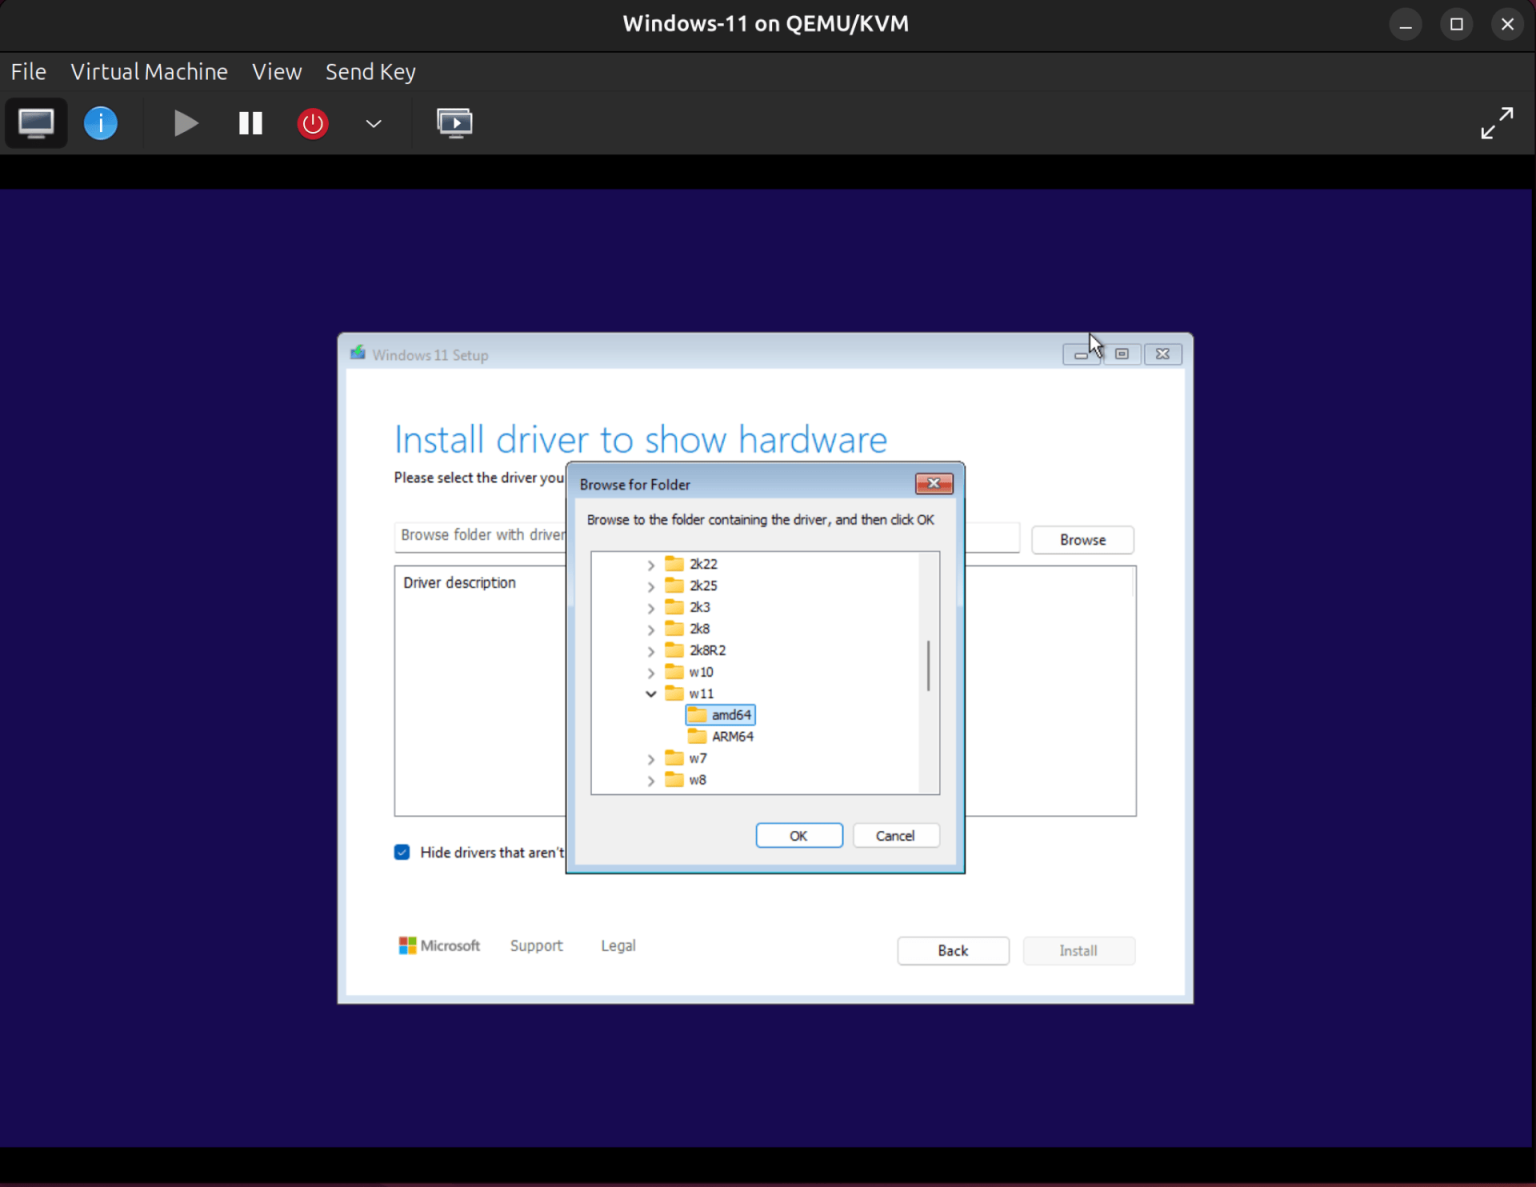Open the shutdown options dropdown arrow
Screen dimensions: 1536x1187
coord(373,124)
